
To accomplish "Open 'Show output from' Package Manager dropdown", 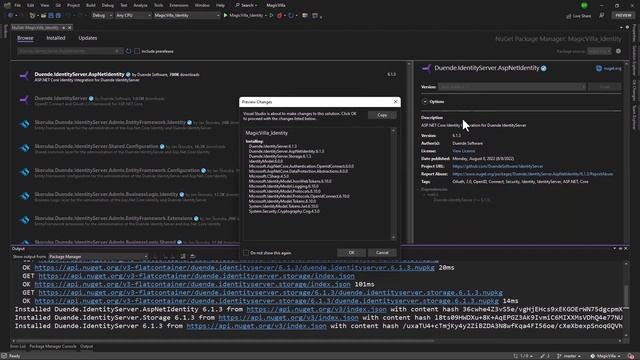I will coord(98,257).
